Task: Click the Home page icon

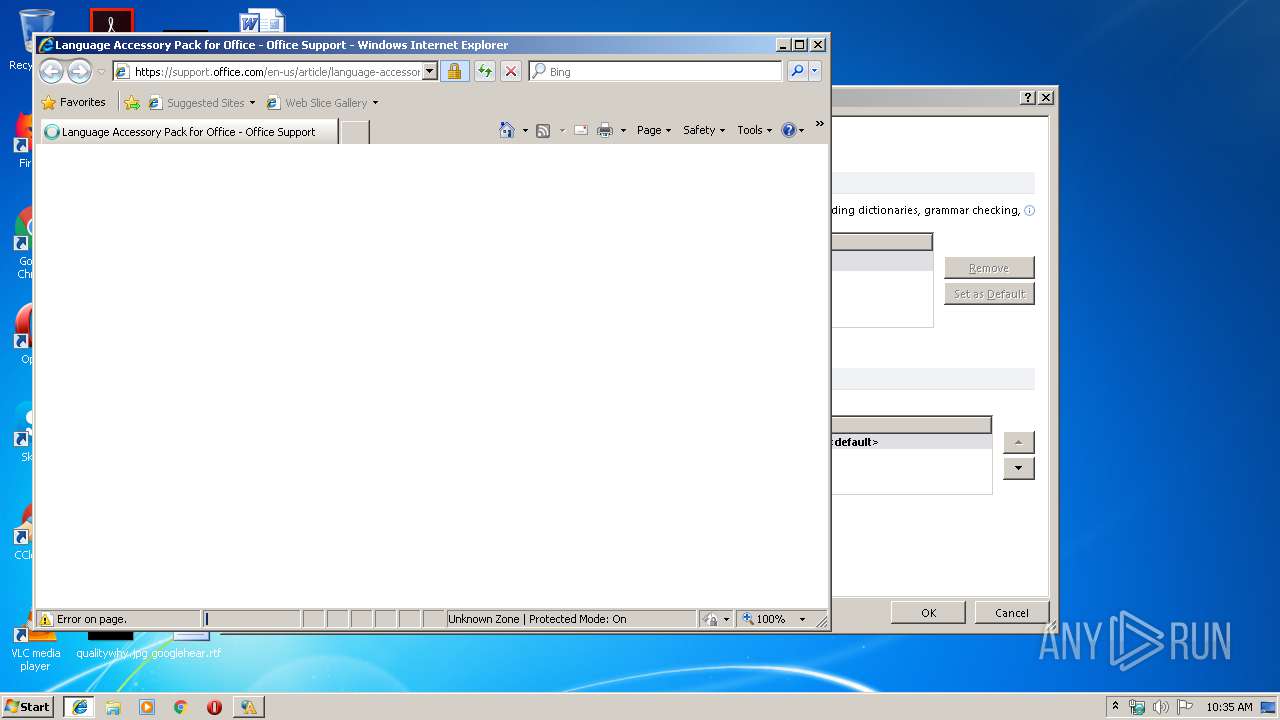Action: pyautogui.click(x=507, y=130)
